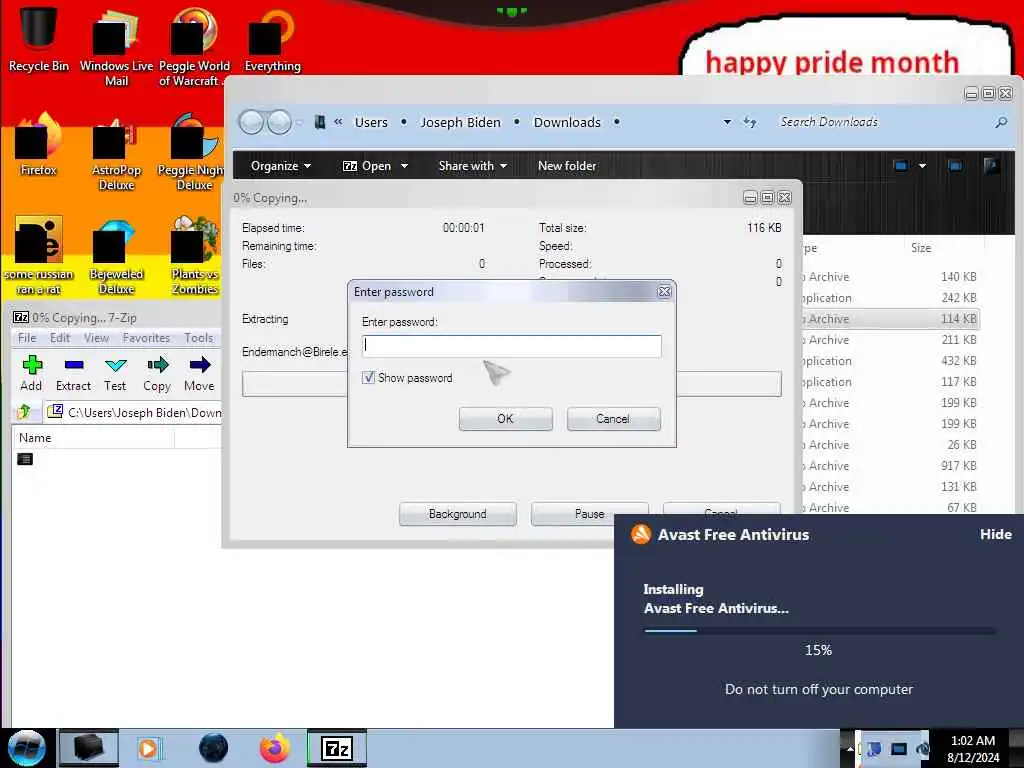Image resolution: width=1024 pixels, height=768 pixels.
Task: Open the Favorites menu in 7-Zip
Action: coord(146,338)
